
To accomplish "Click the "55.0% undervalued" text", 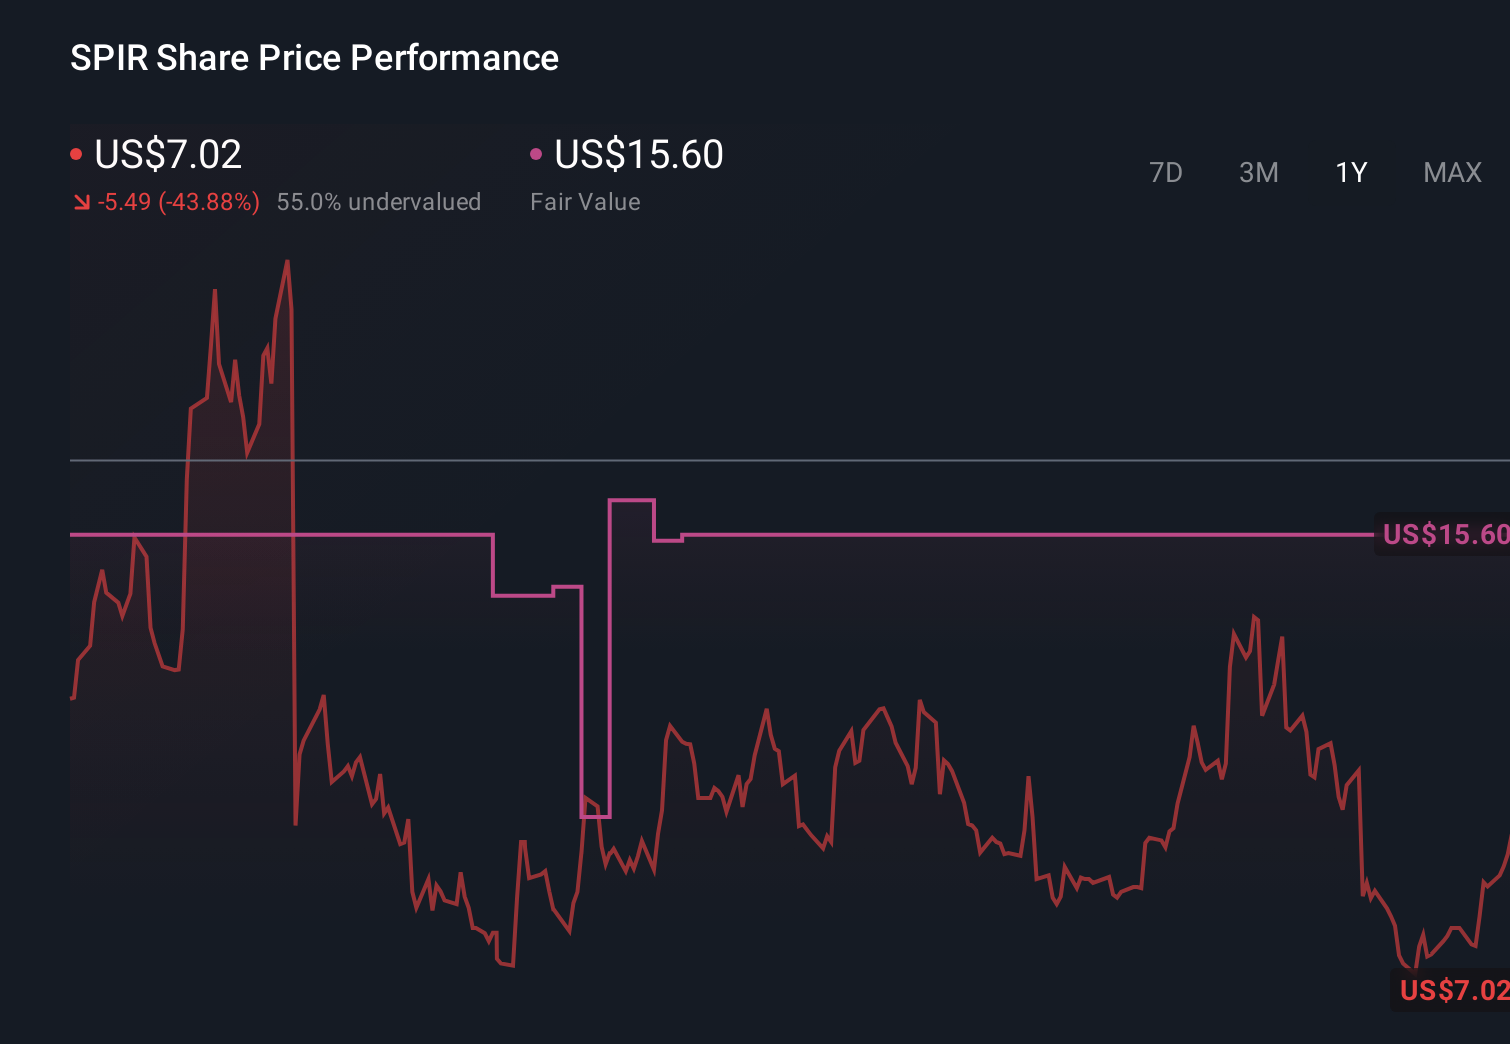I will click(378, 202).
